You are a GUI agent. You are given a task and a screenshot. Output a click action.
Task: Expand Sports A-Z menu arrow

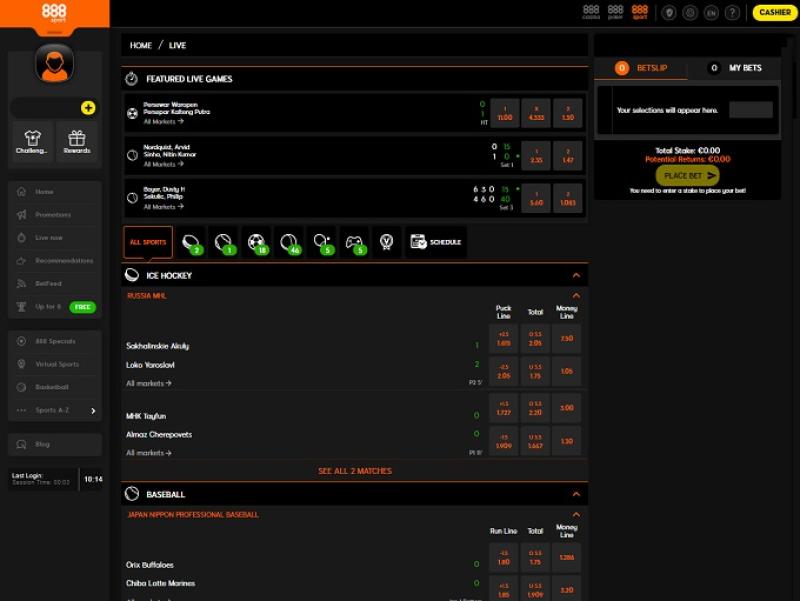click(93, 410)
